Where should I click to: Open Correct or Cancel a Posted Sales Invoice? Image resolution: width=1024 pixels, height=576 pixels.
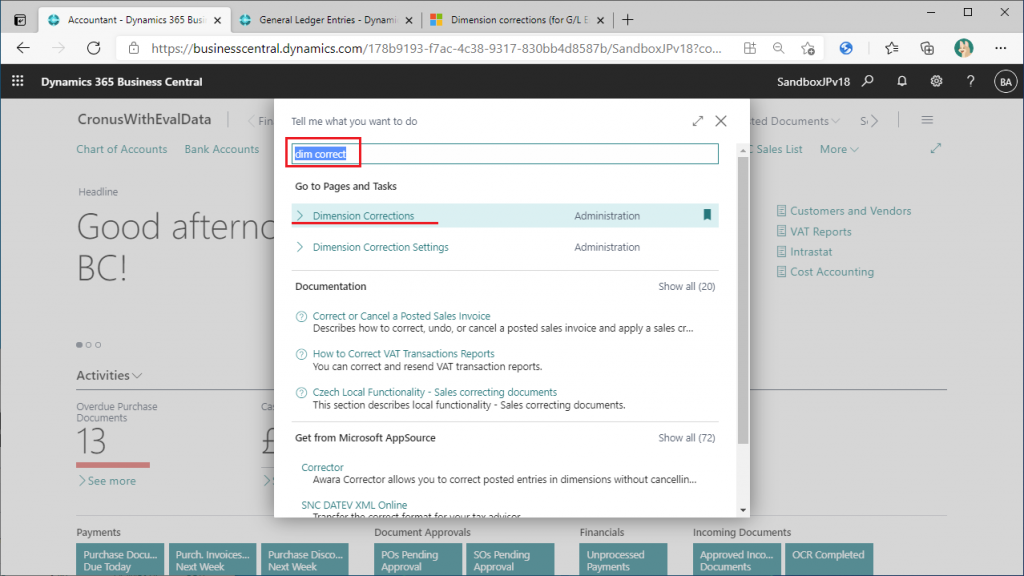[402, 316]
